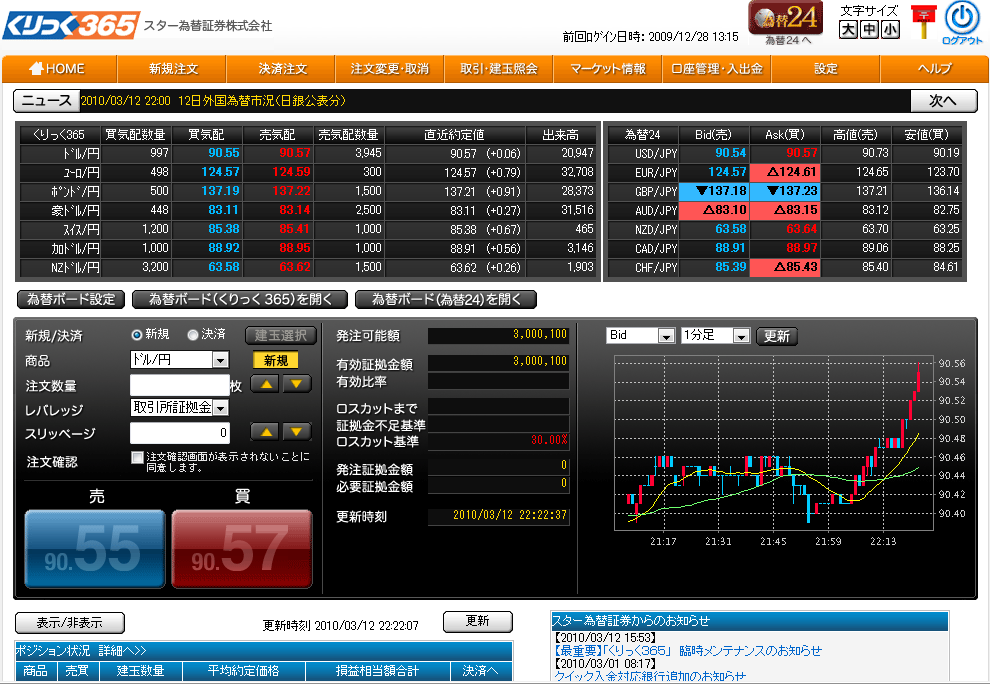Click 次へ in the news bar

[x=943, y=101]
